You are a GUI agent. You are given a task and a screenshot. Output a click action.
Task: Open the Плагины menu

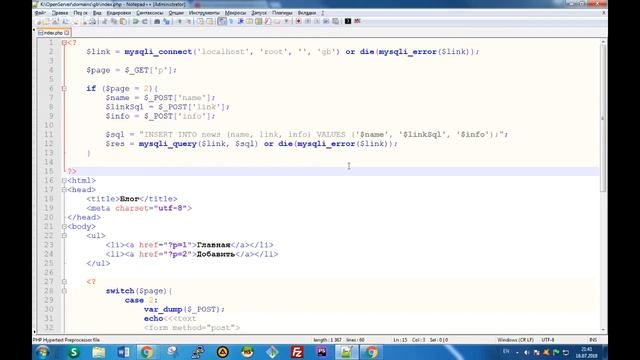282,13
